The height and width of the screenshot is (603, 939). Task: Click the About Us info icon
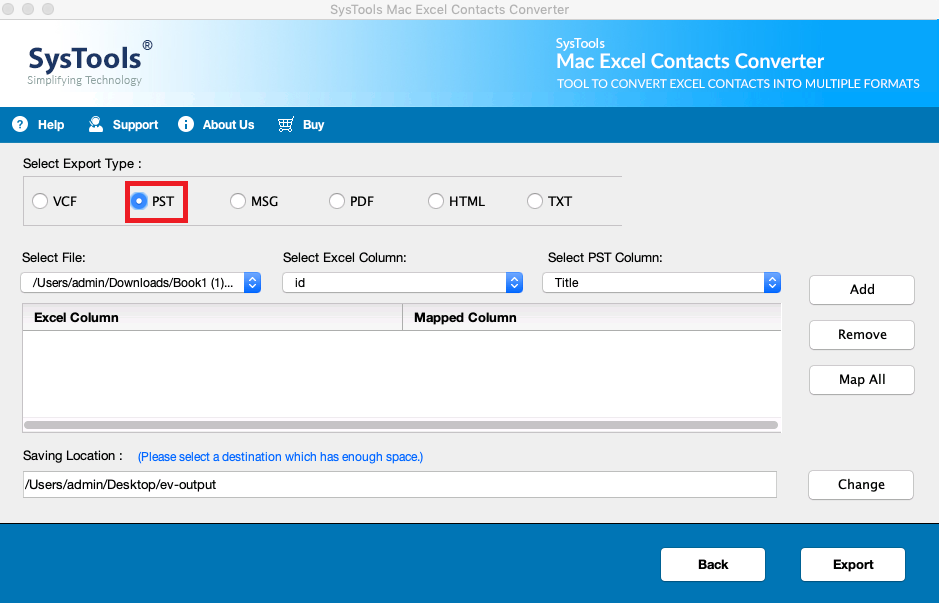click(186, 125)
